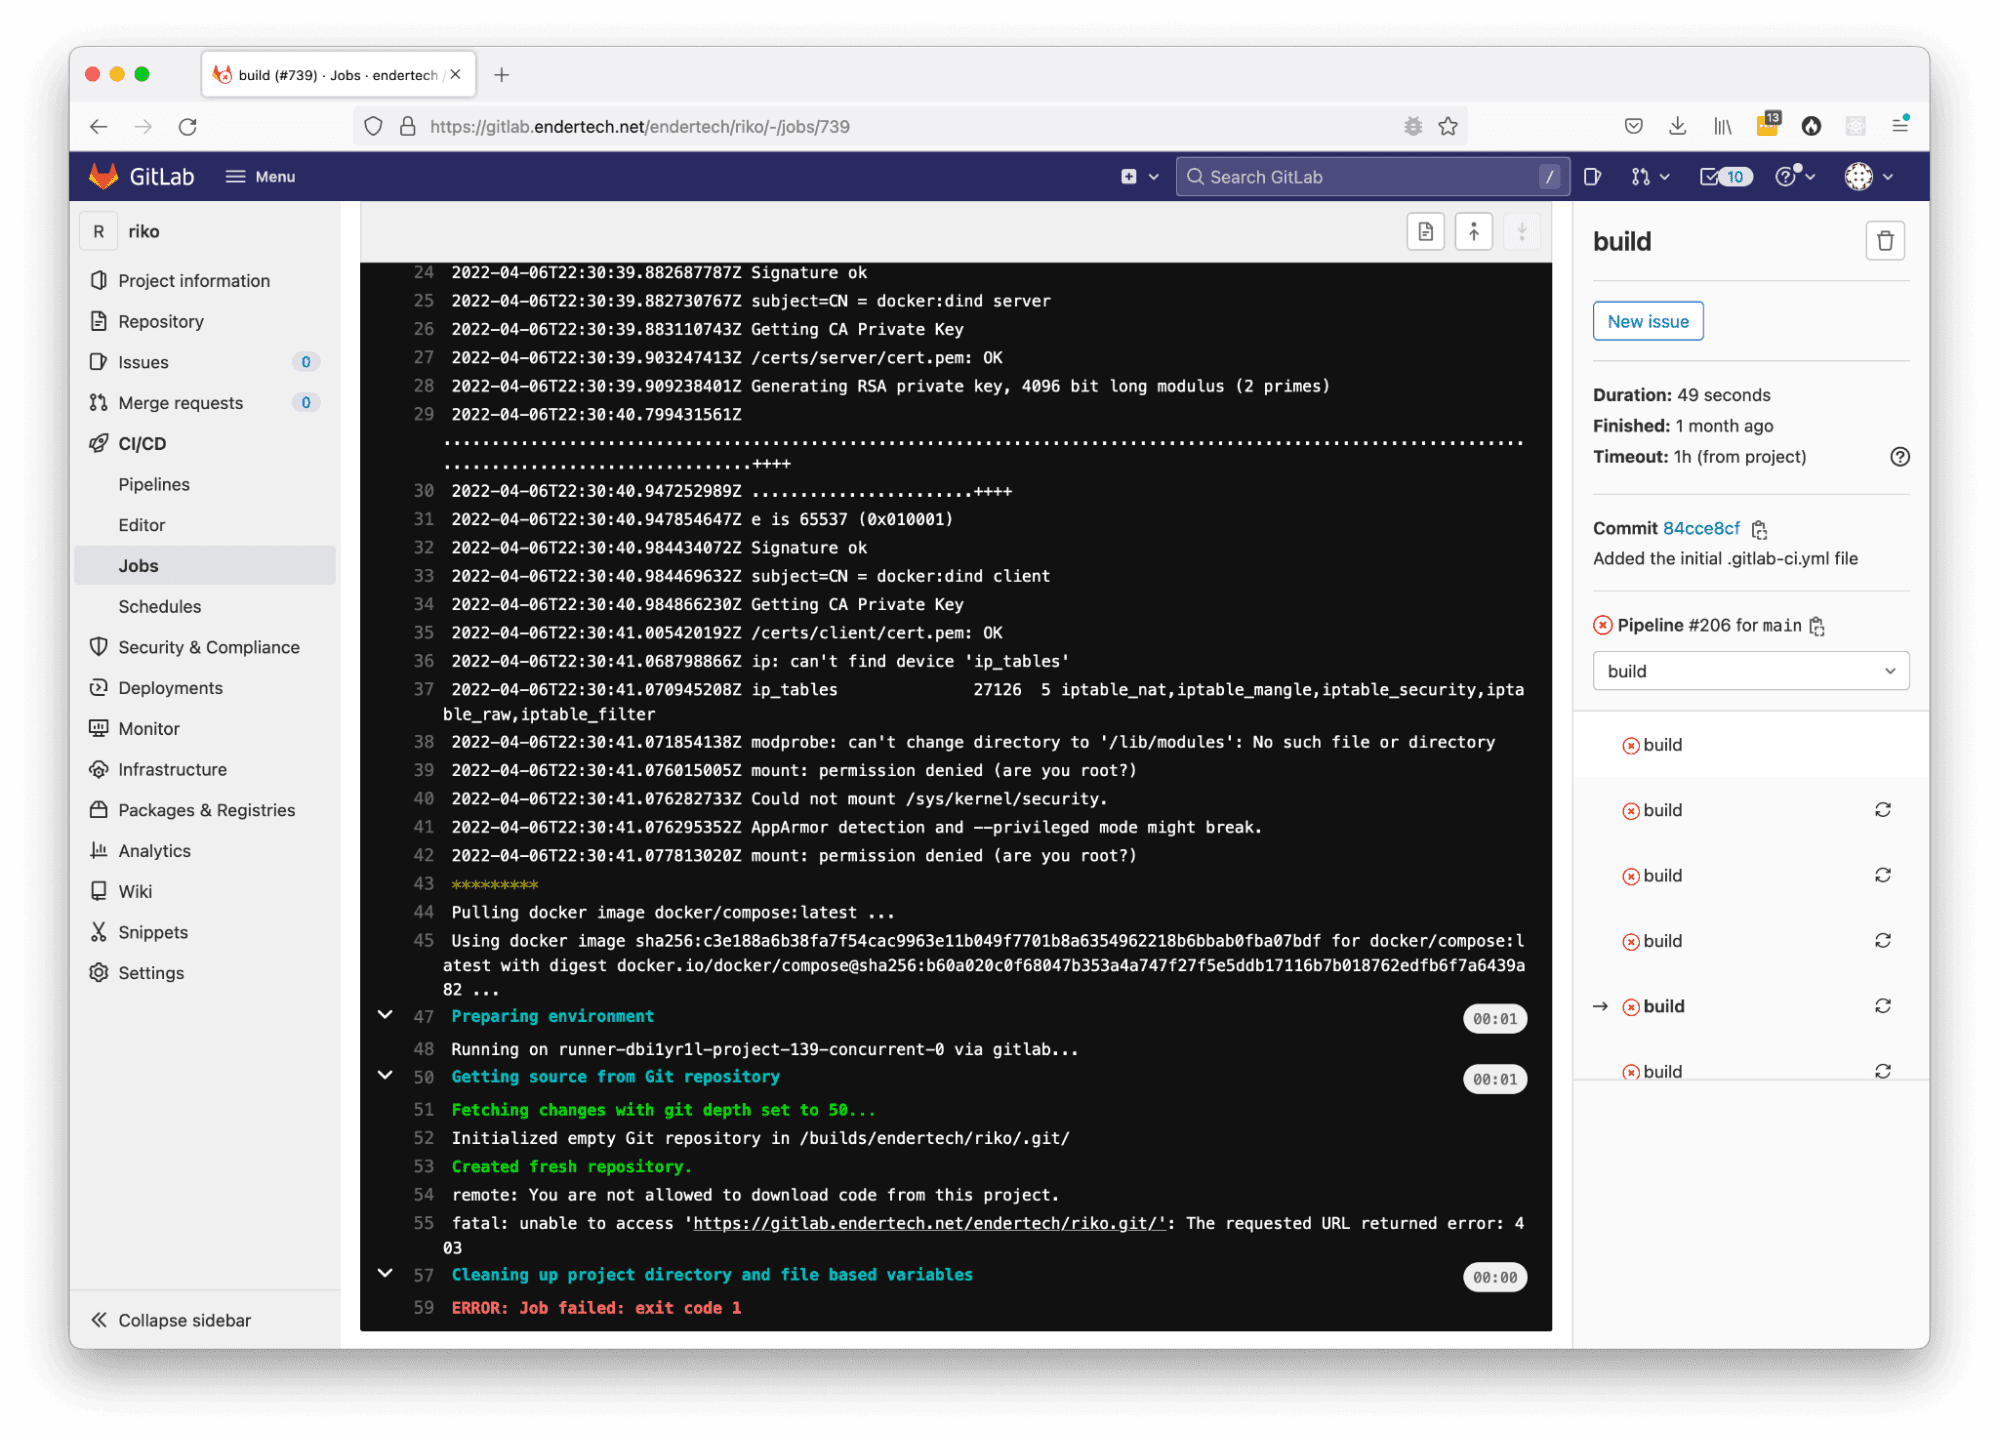Collapse the Cleaning up project directory section
Viewport: 1999px width, 1440px height.
click(x=385, y=1274)
